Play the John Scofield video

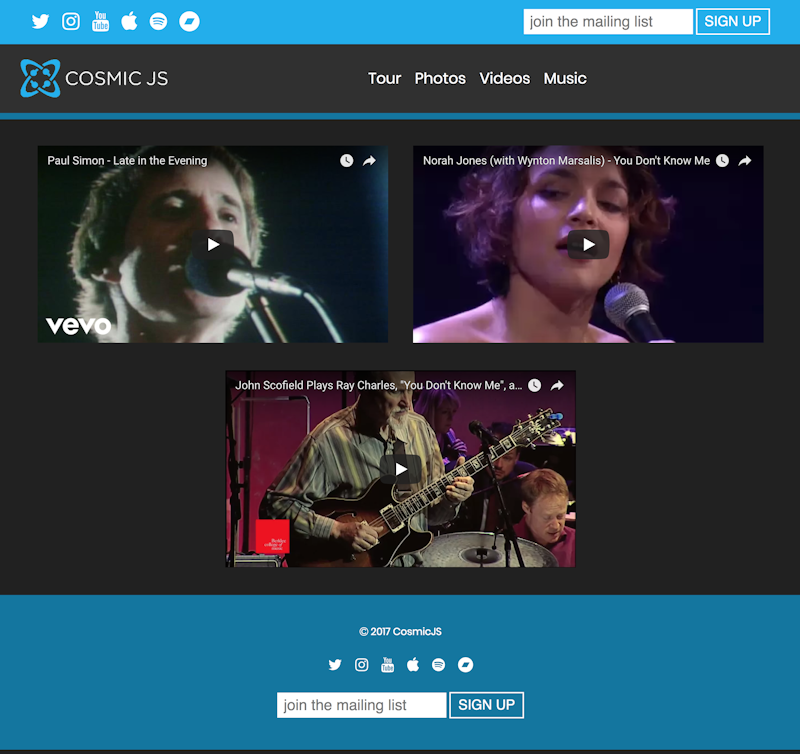[401, 469]
